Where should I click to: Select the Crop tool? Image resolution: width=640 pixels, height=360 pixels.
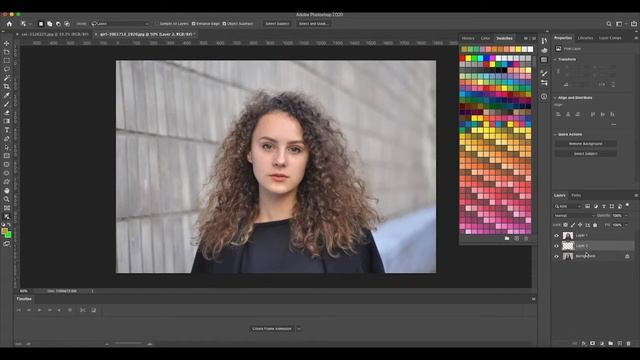click(x=7, y=87)
